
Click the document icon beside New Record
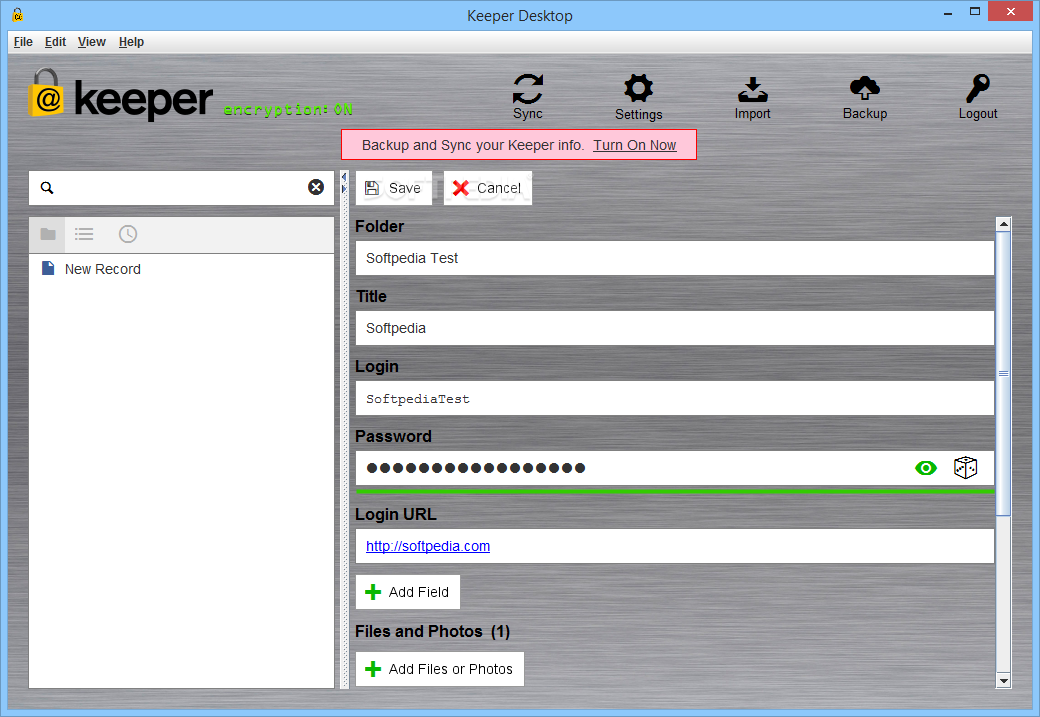click(48, 268)
